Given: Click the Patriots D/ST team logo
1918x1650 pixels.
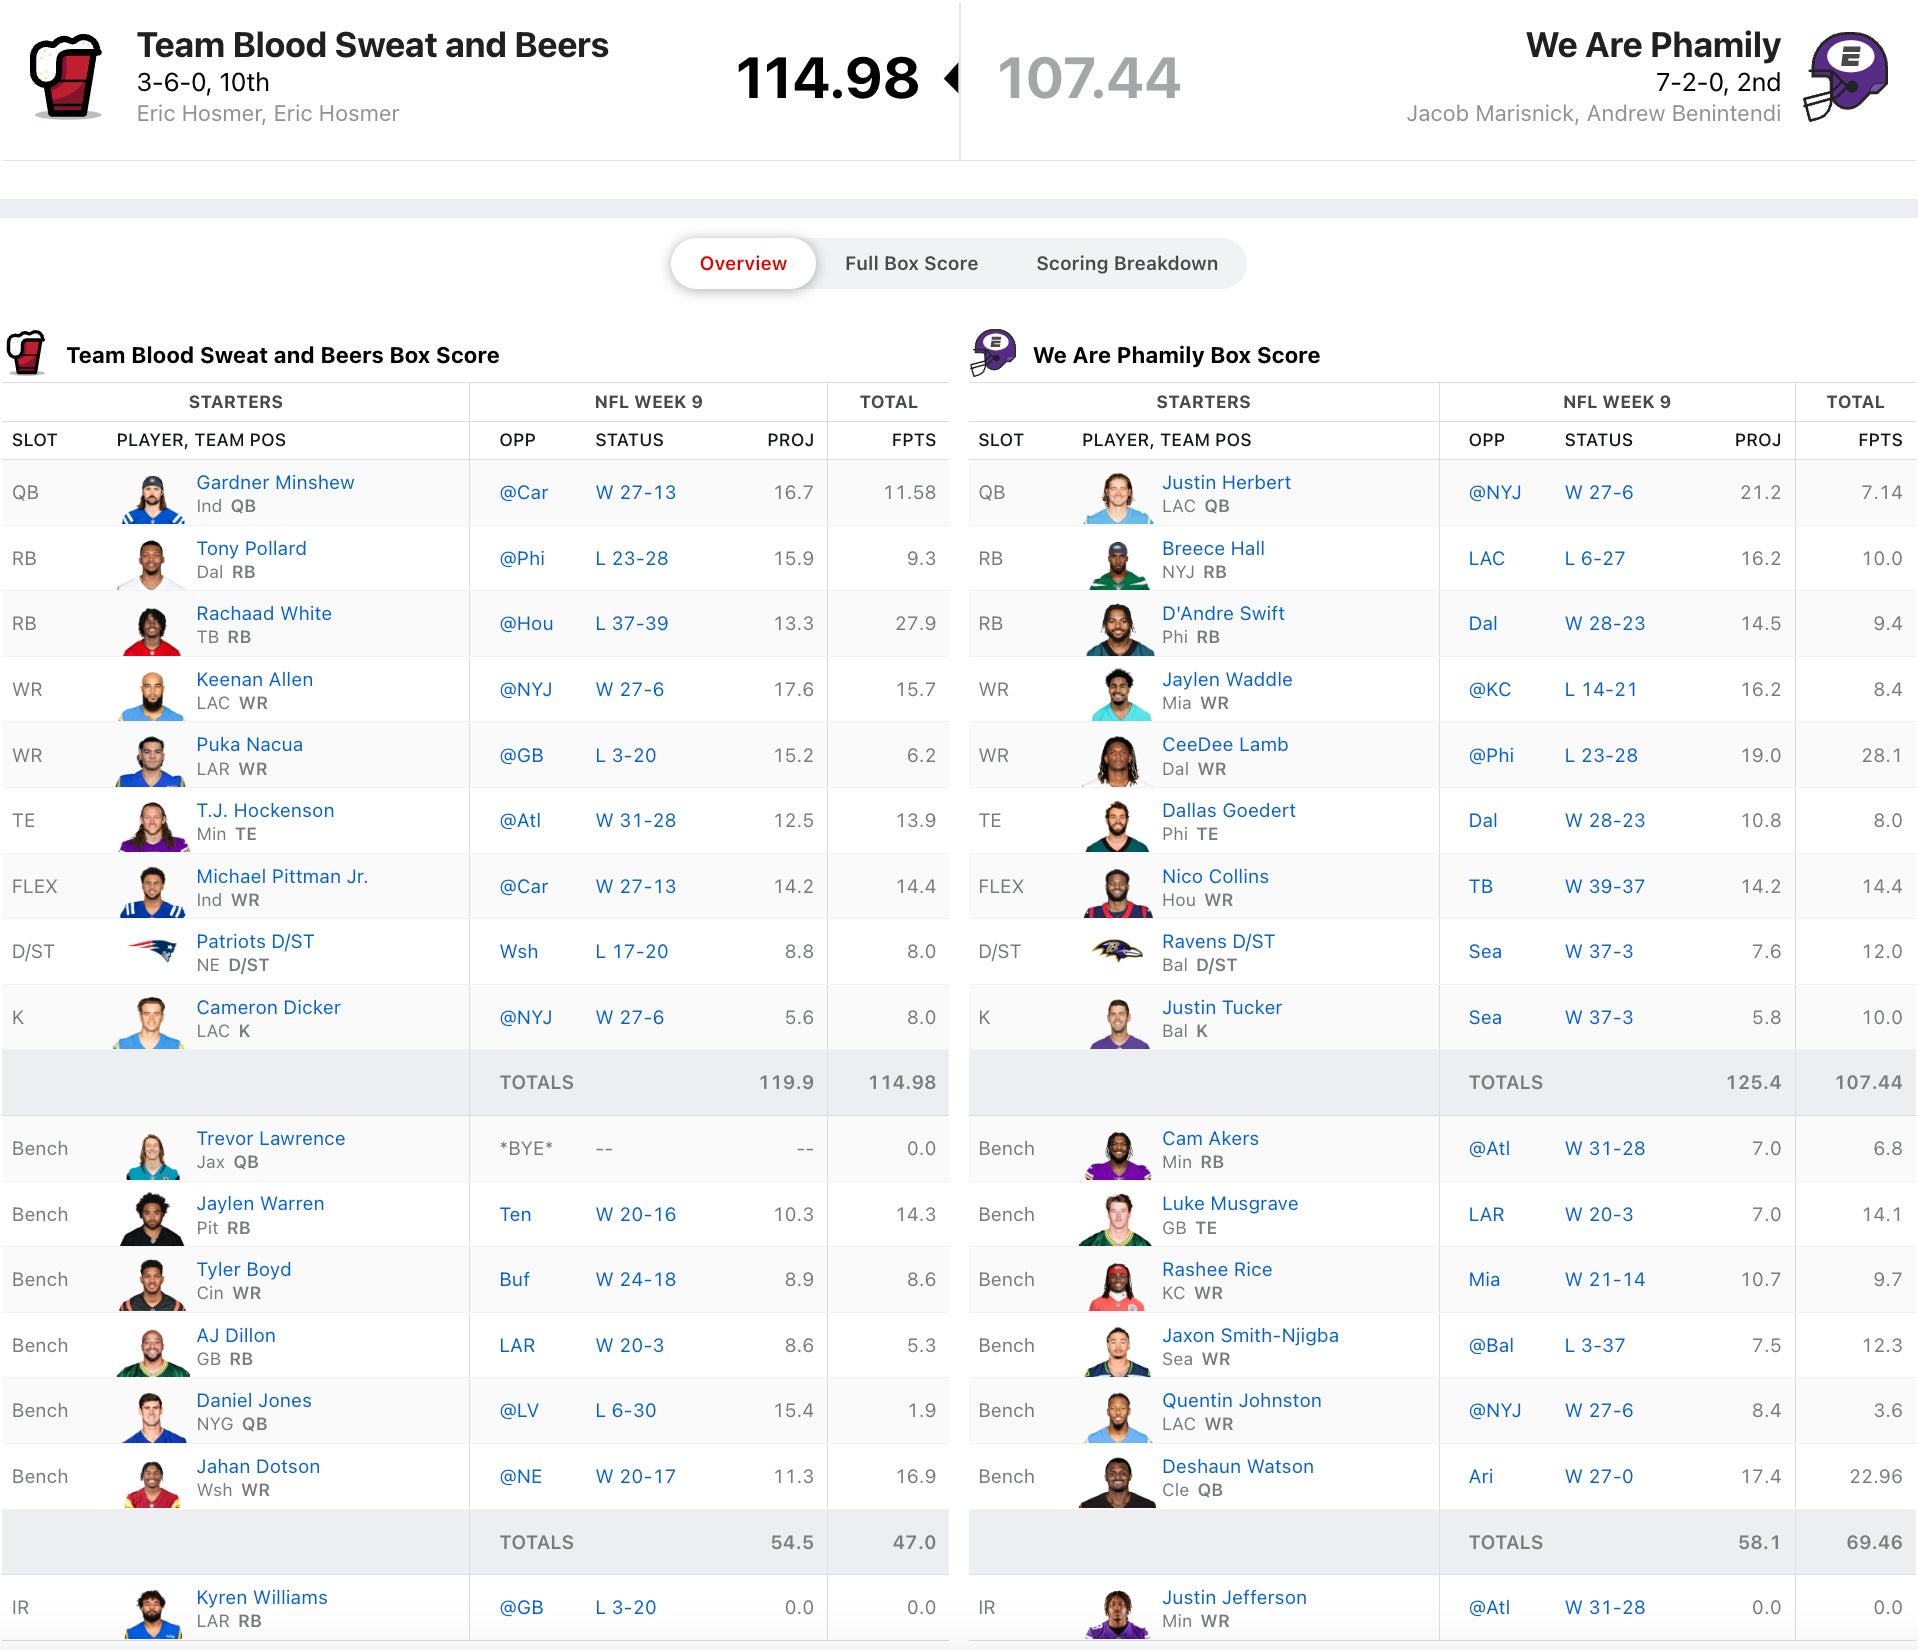Looking at the screenshot, I should pyautogui.click(x=152, y=951).
